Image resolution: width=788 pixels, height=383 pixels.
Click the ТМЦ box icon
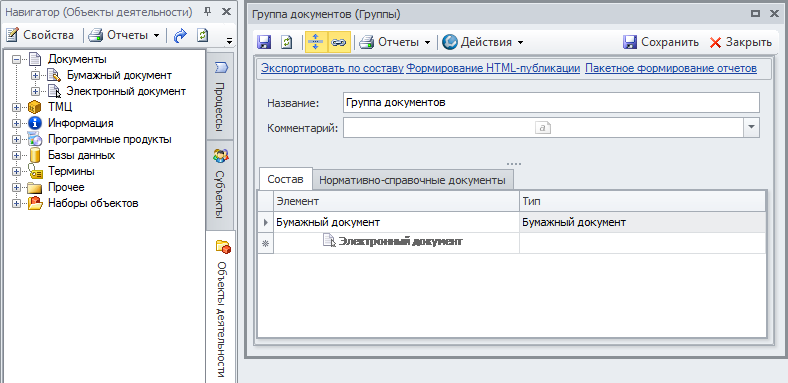coord(35,107)
